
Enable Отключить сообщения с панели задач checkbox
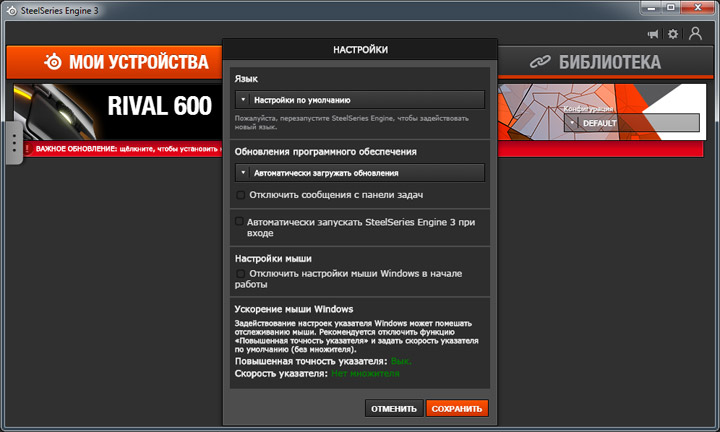240,195
